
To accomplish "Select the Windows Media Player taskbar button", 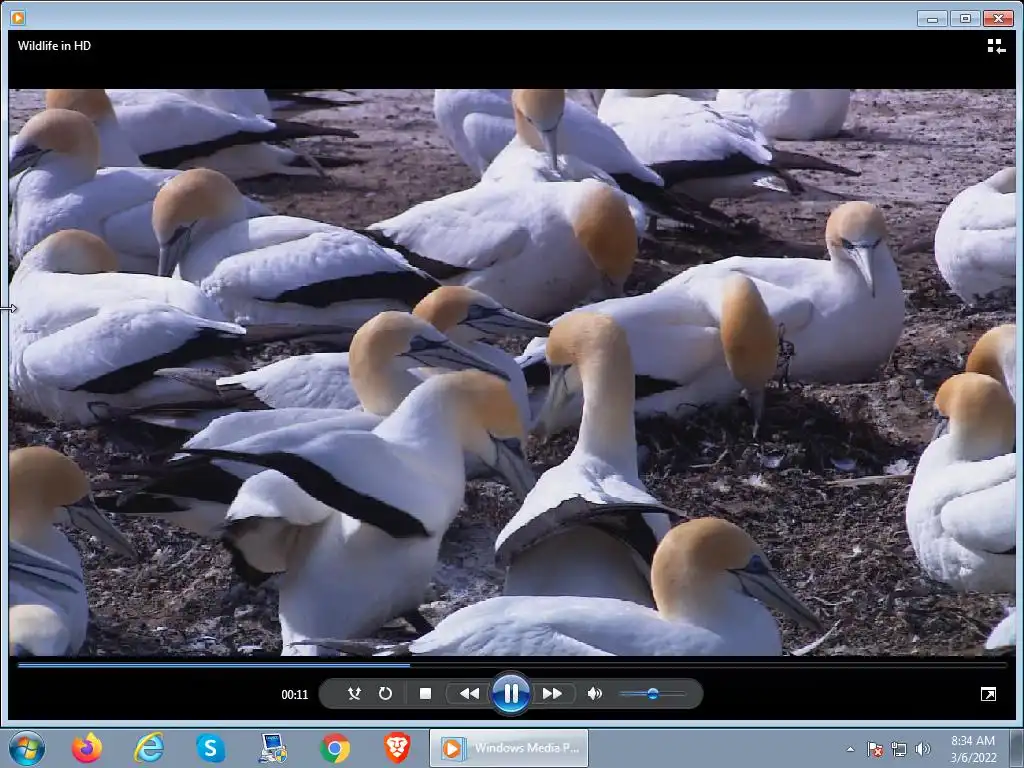I will 509,748.
